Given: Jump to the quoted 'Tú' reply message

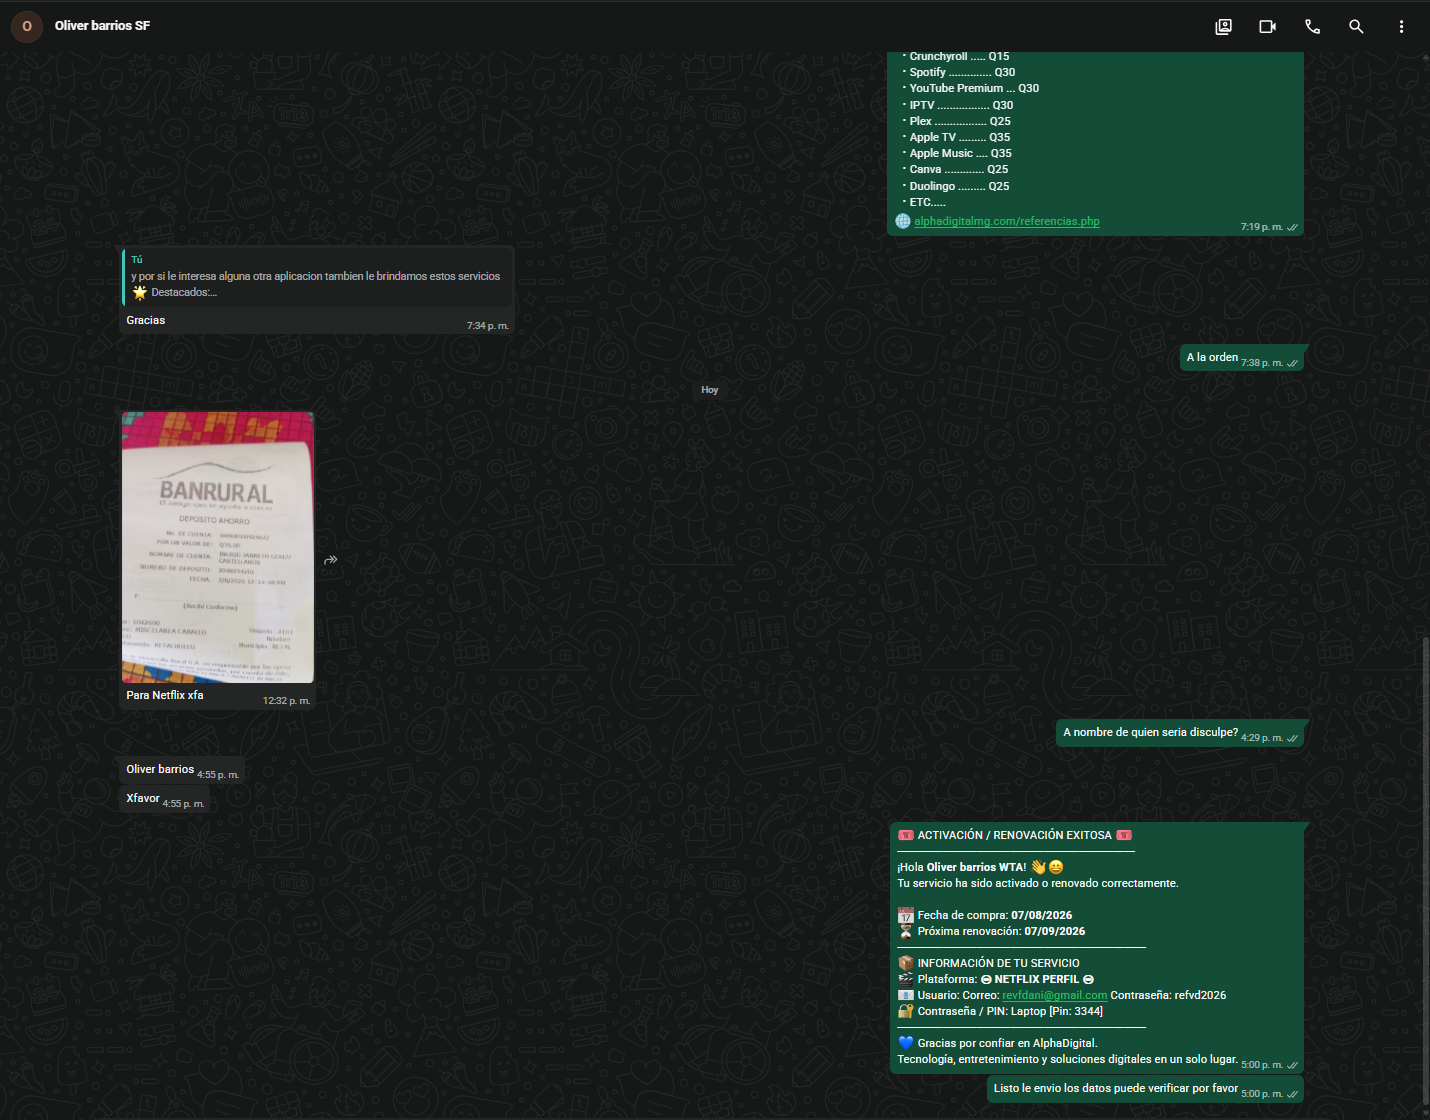Looking at the screenshot, I should coord(318,276).
